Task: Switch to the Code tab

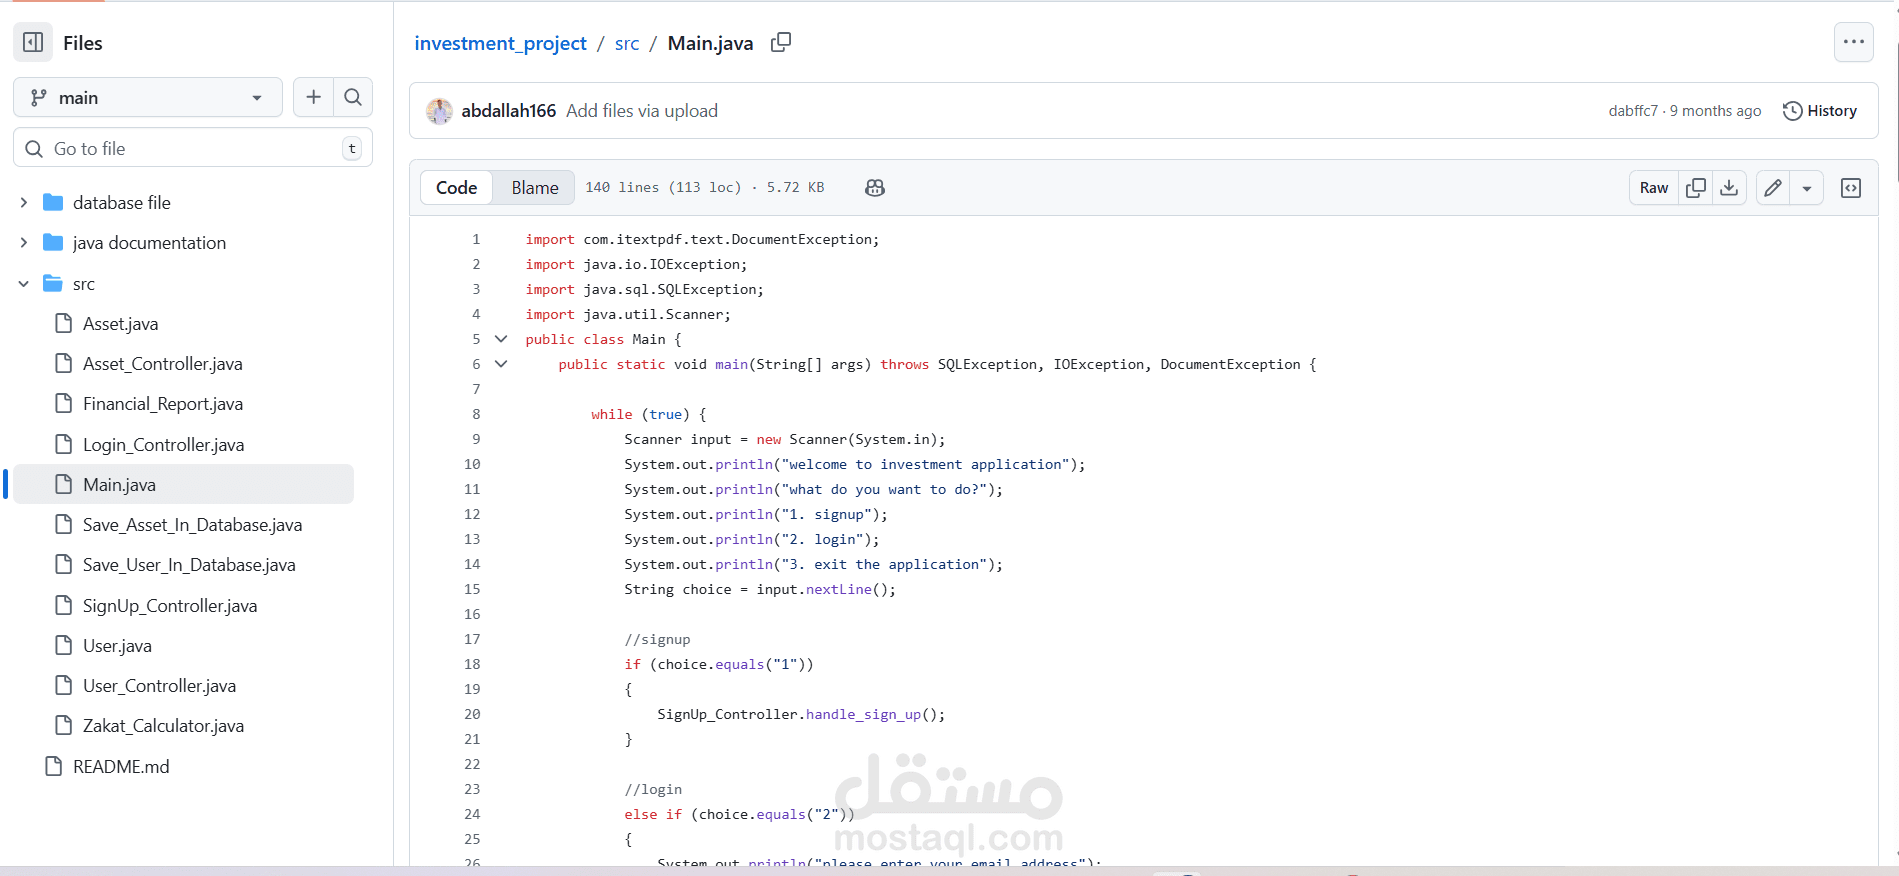Action: click(456, 187)
